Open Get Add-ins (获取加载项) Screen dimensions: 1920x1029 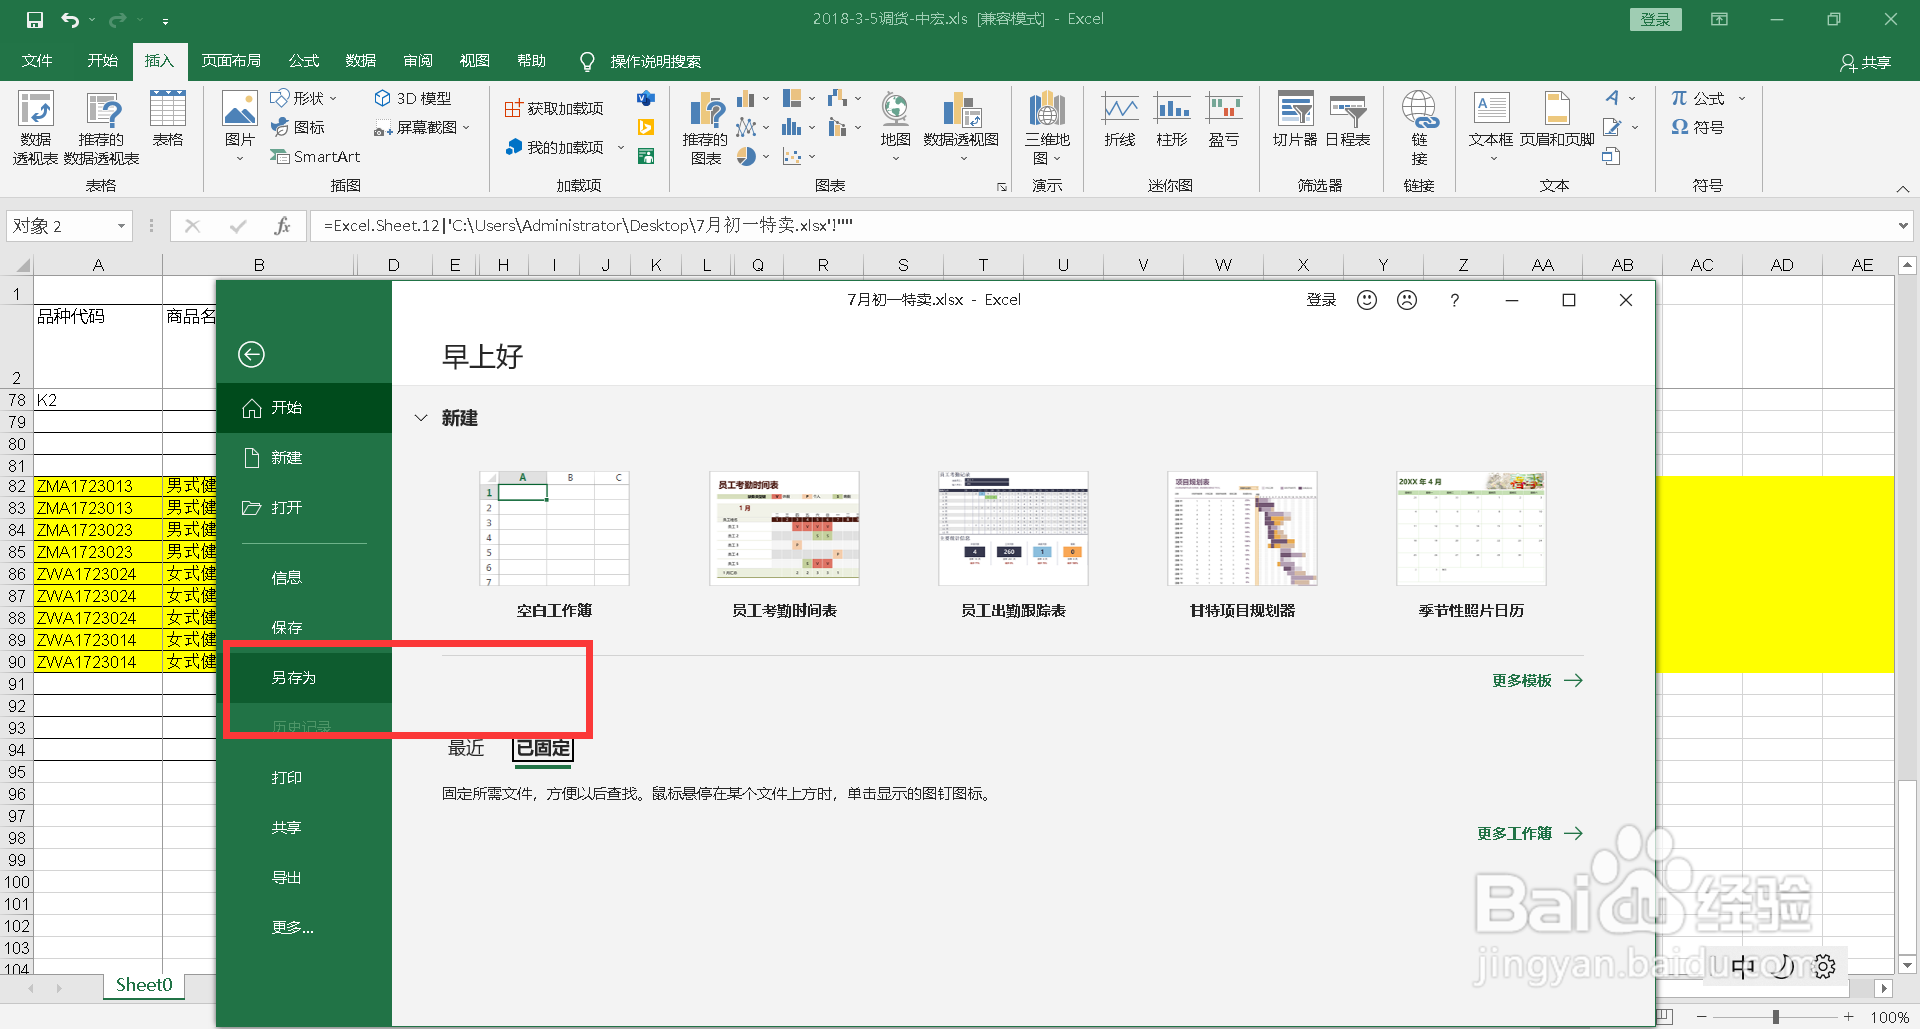[554, 108]
